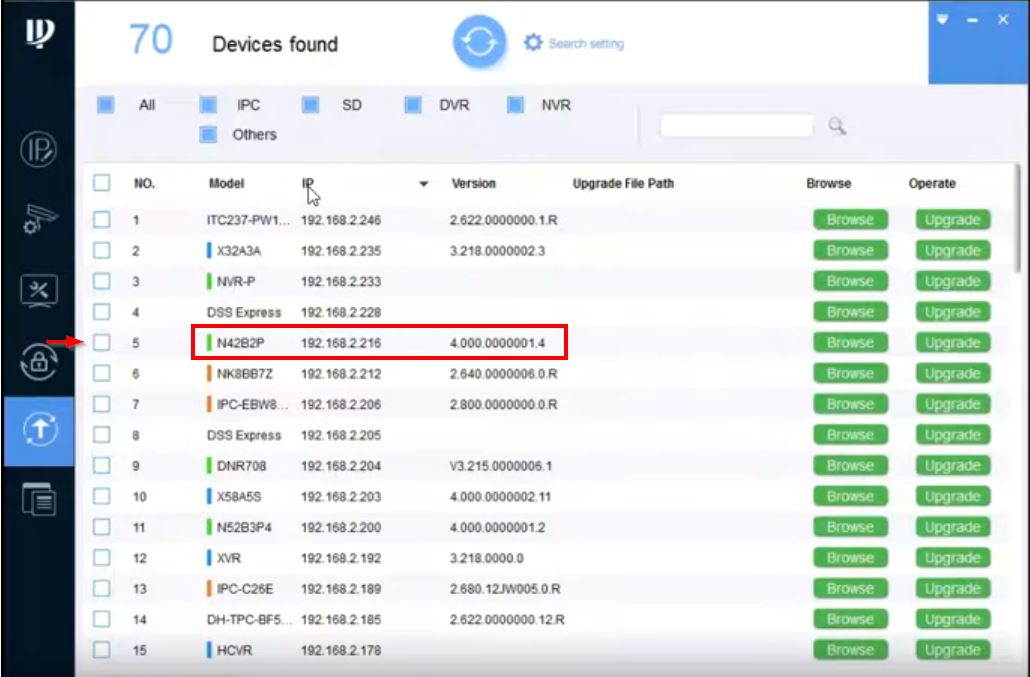Check the box for device HCVR
Viewport: 1030px width, 677px height.
102,650
